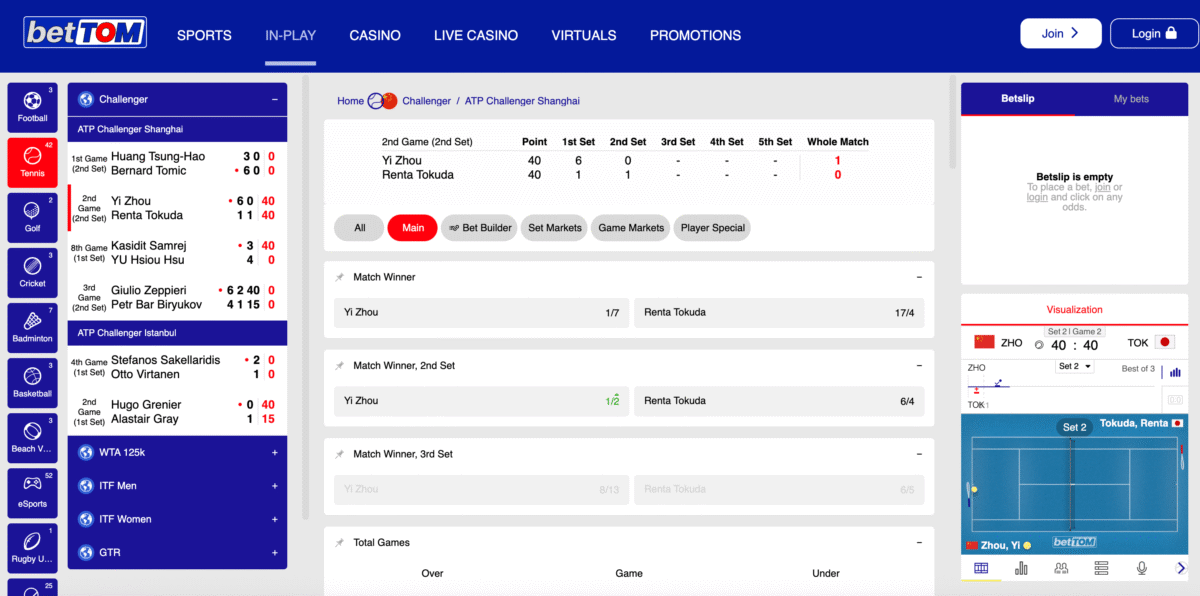Click the Challenger breadcrumb link
Image resolution: width=1200 pixels, height=596 pixels.
(427, 101)
